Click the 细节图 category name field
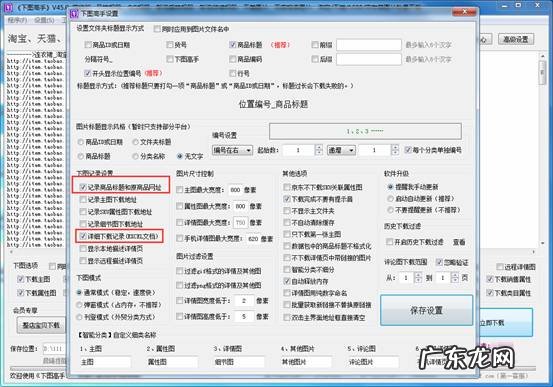Screen dimensions: 553x387 click(239, 362)
